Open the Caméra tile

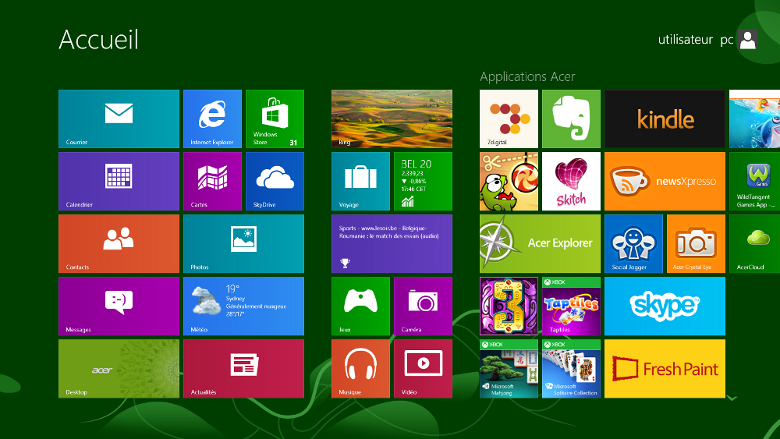point(423,306)
